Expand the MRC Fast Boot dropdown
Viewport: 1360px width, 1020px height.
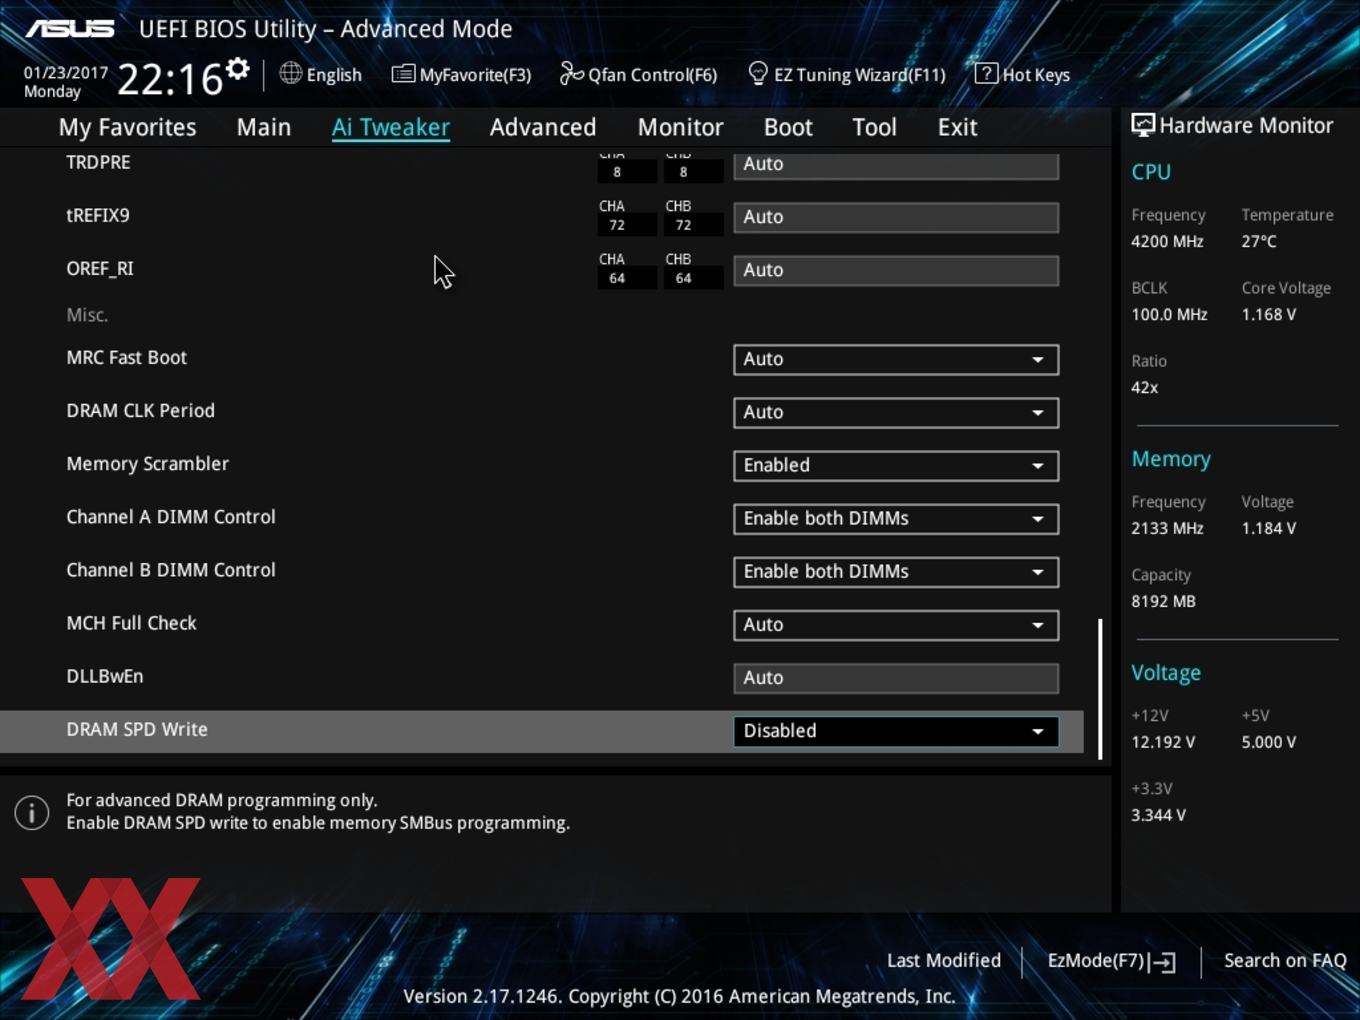coord(896,359)
